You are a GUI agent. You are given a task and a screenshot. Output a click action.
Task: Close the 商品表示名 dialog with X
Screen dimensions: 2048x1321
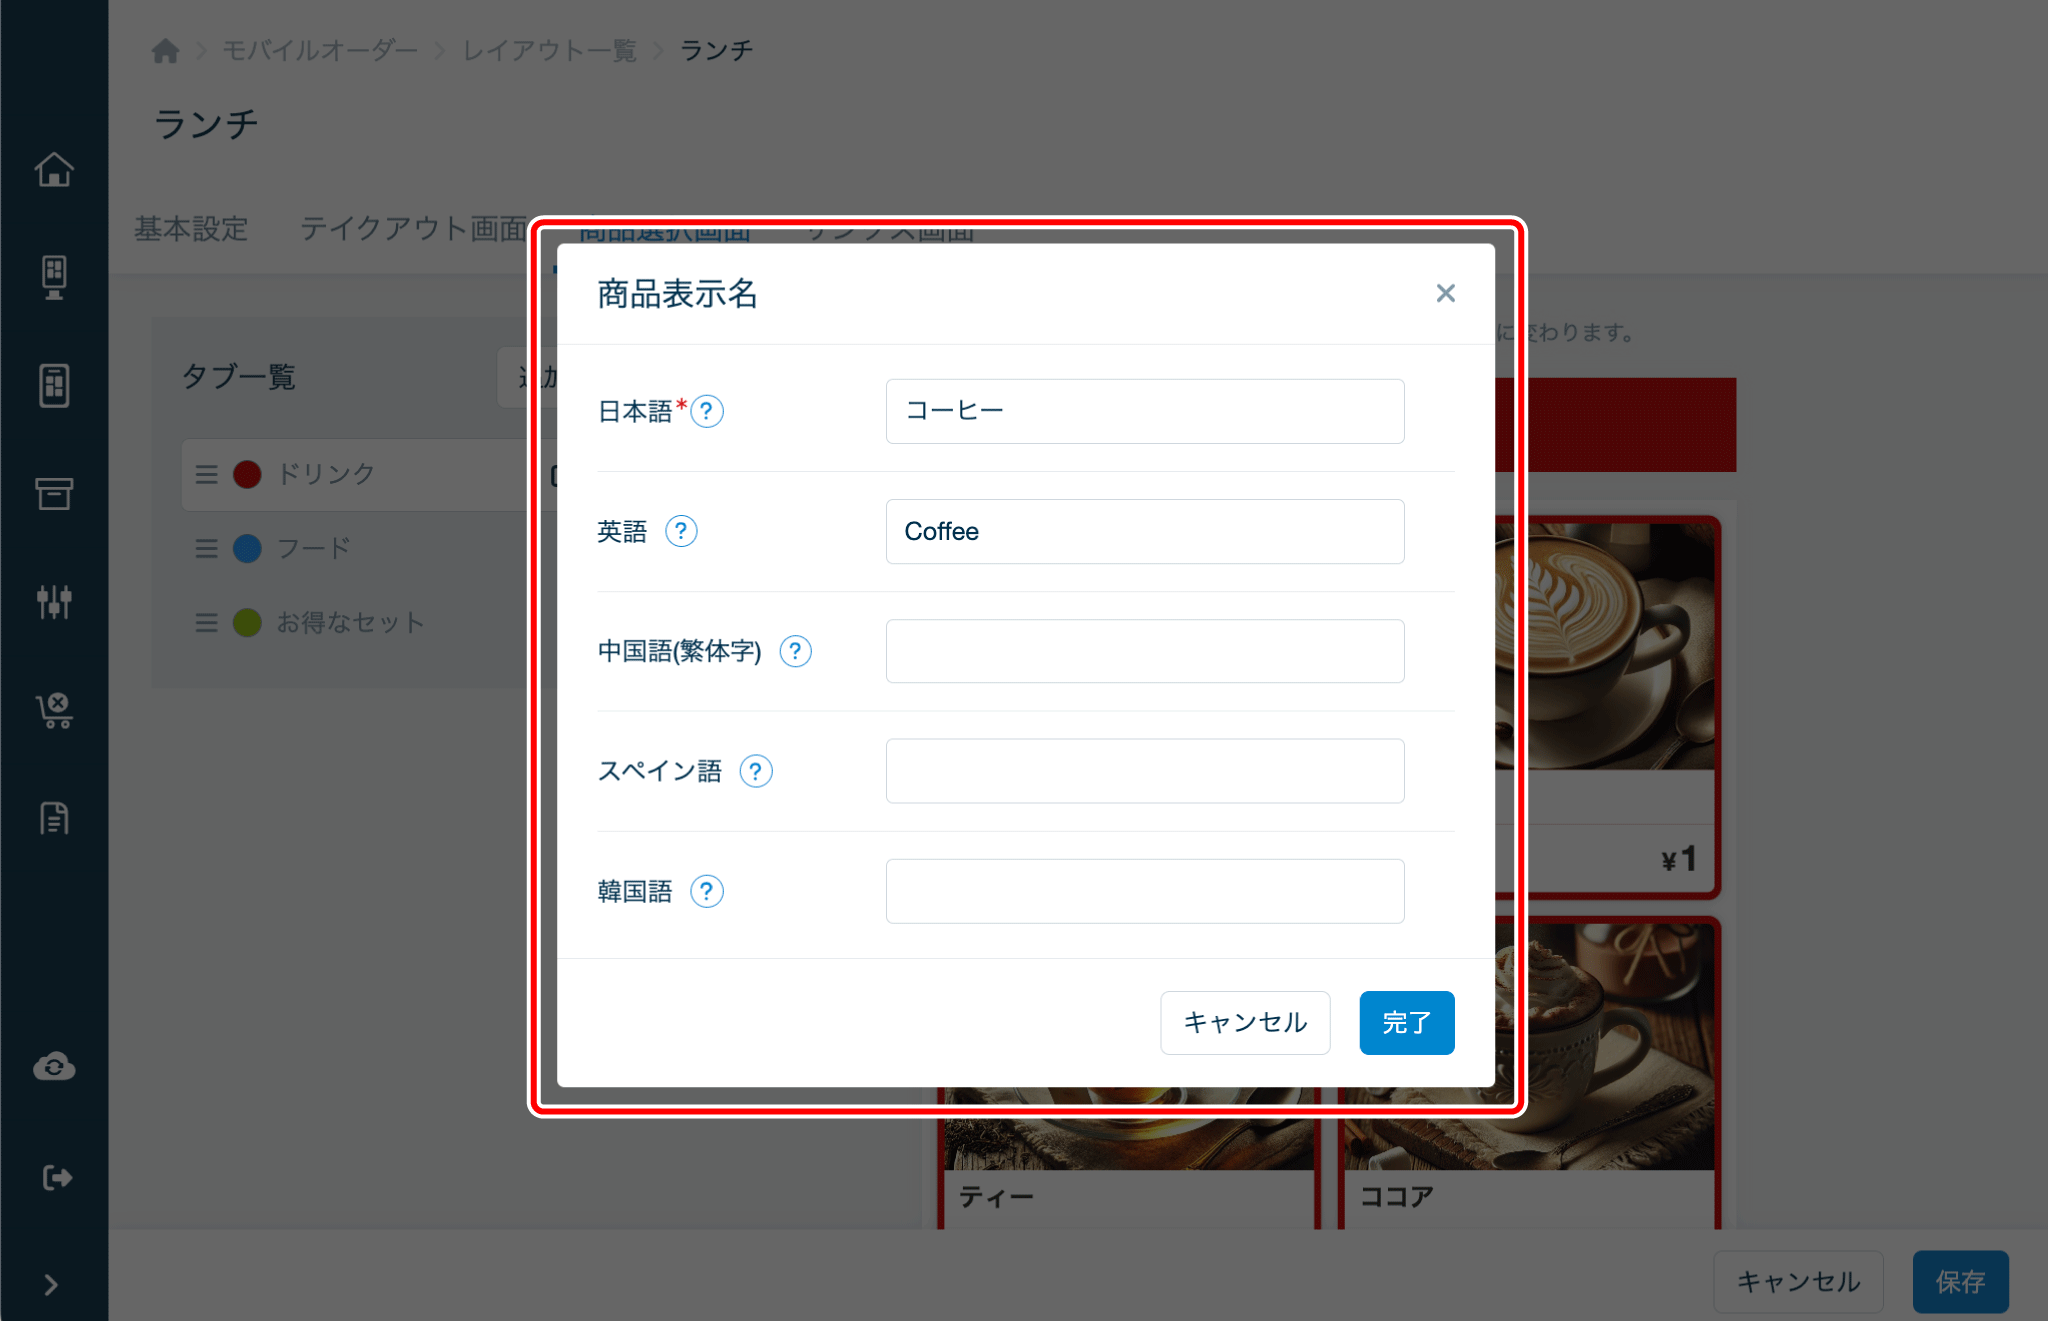click(x=1445, y=293)
